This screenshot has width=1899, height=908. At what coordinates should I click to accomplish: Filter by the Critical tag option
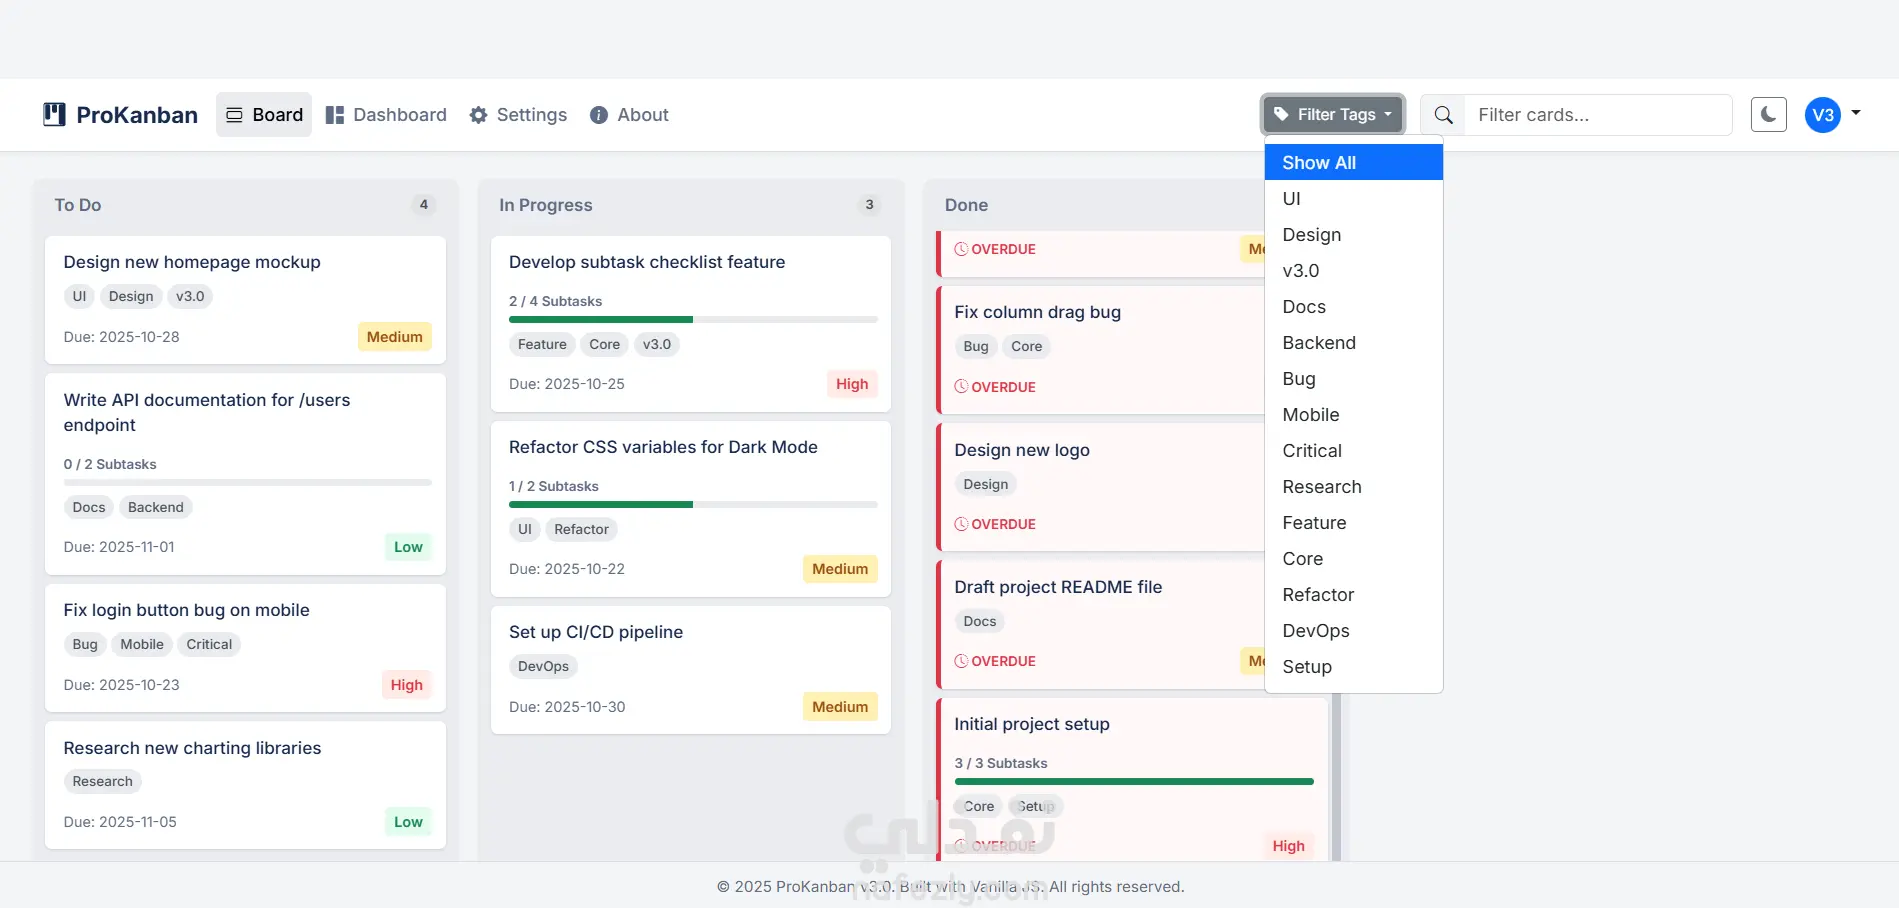[1312, 451]
